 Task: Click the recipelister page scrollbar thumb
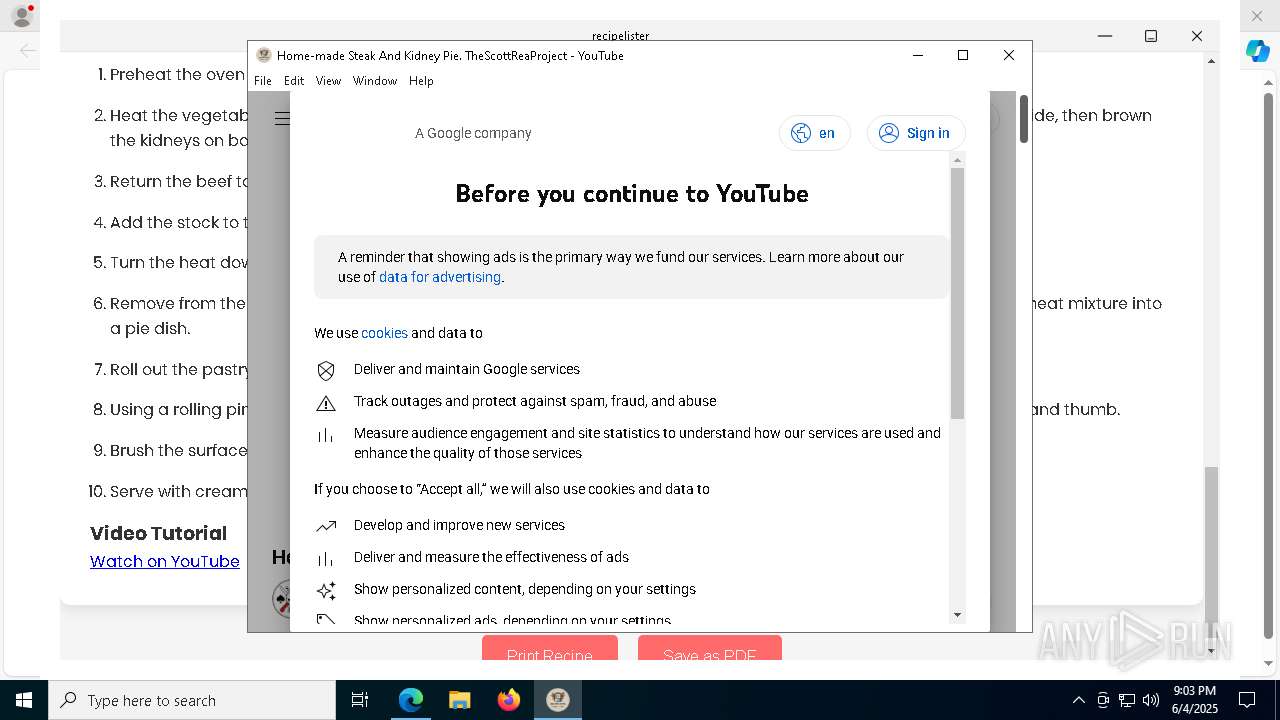click(1211, 545)
